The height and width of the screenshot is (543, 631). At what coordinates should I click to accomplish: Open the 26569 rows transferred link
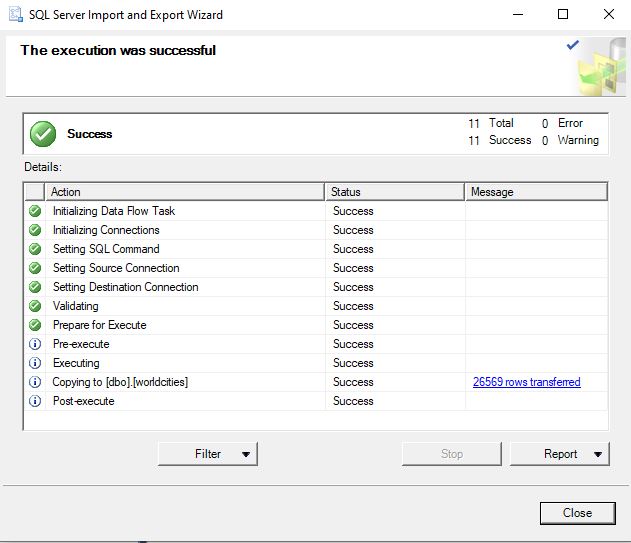526,382
